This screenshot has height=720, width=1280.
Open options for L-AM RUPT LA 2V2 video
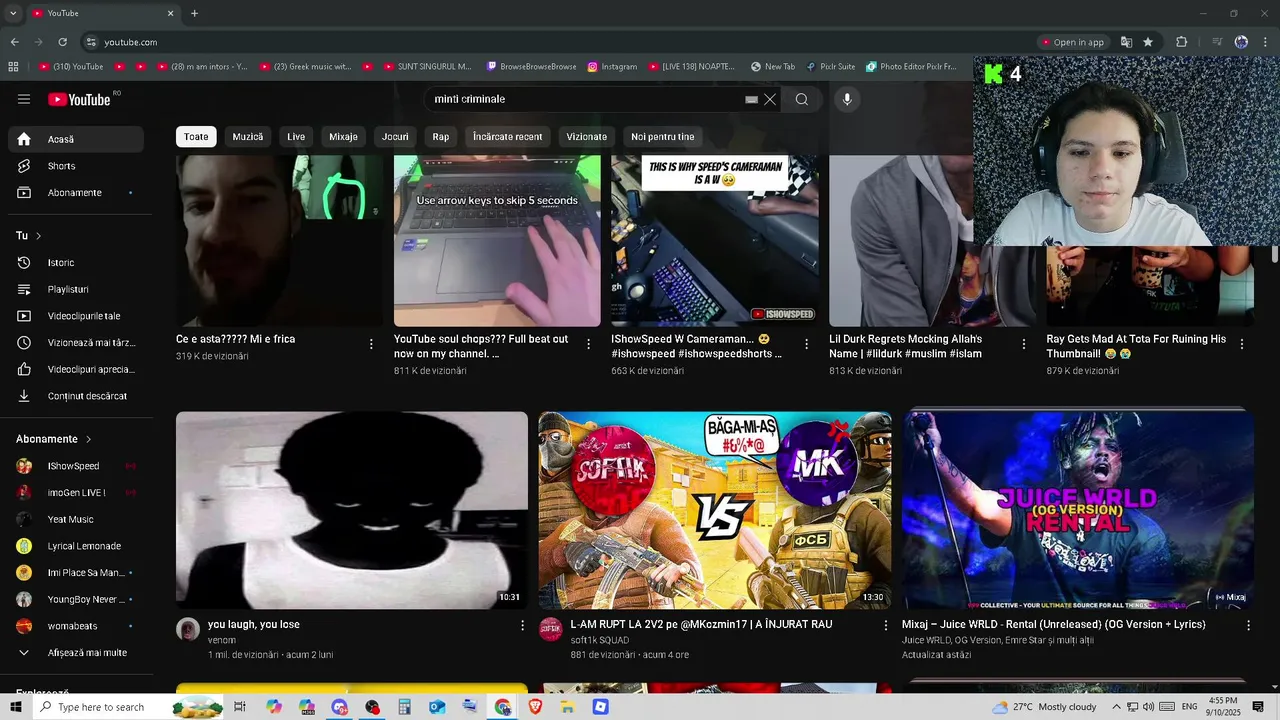tap(885, 625)
